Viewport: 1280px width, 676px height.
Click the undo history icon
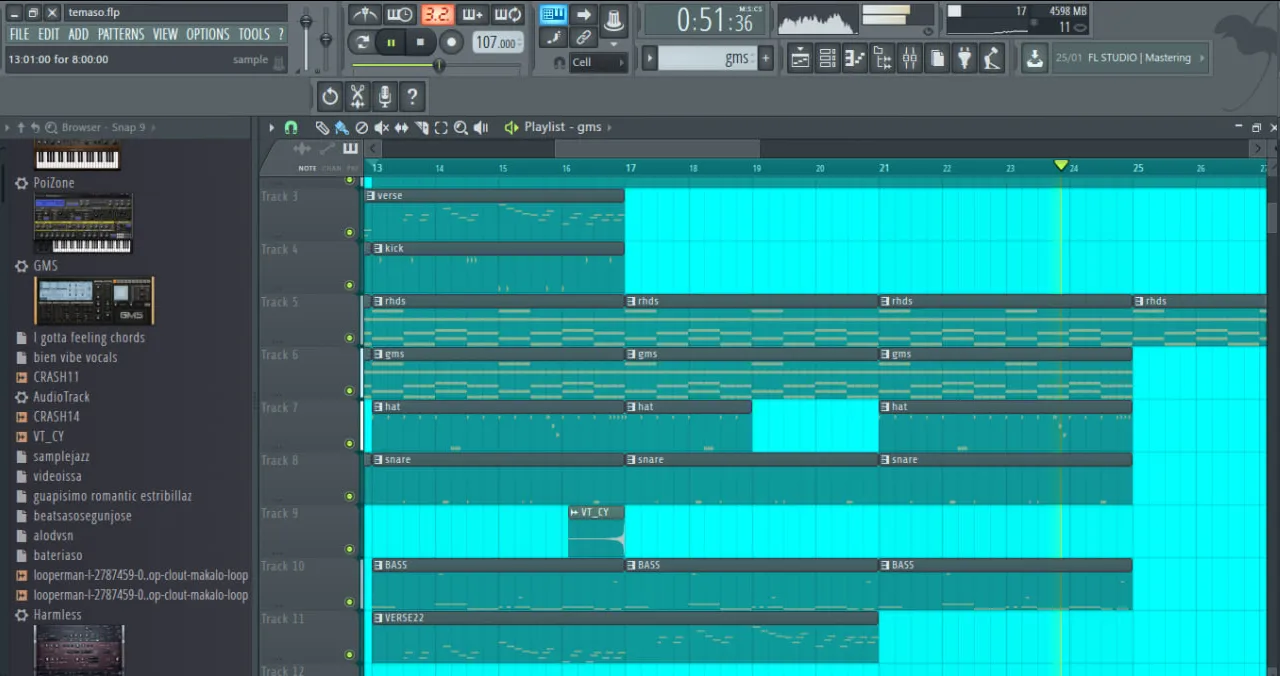(330, 97)
